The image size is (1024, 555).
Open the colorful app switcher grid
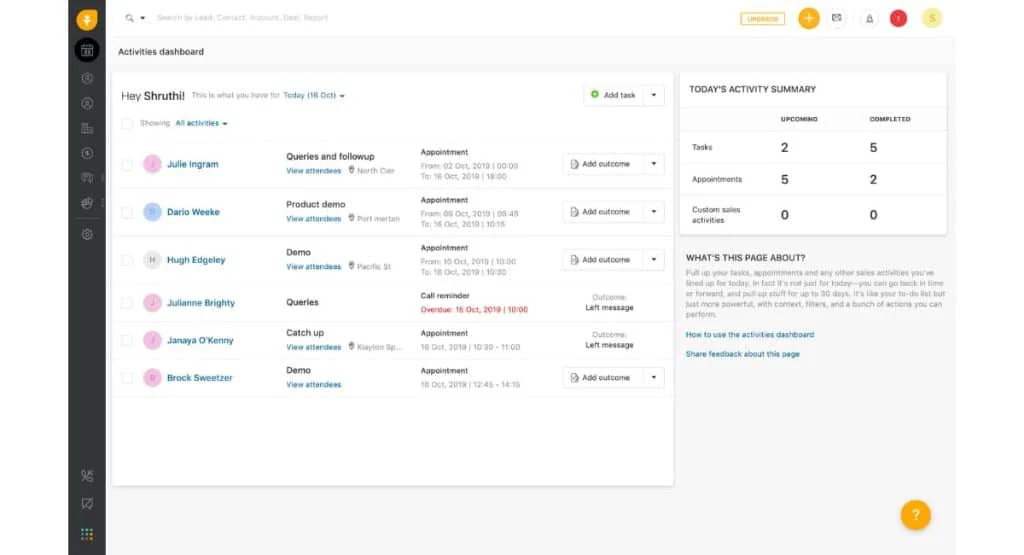coord(87,534)
